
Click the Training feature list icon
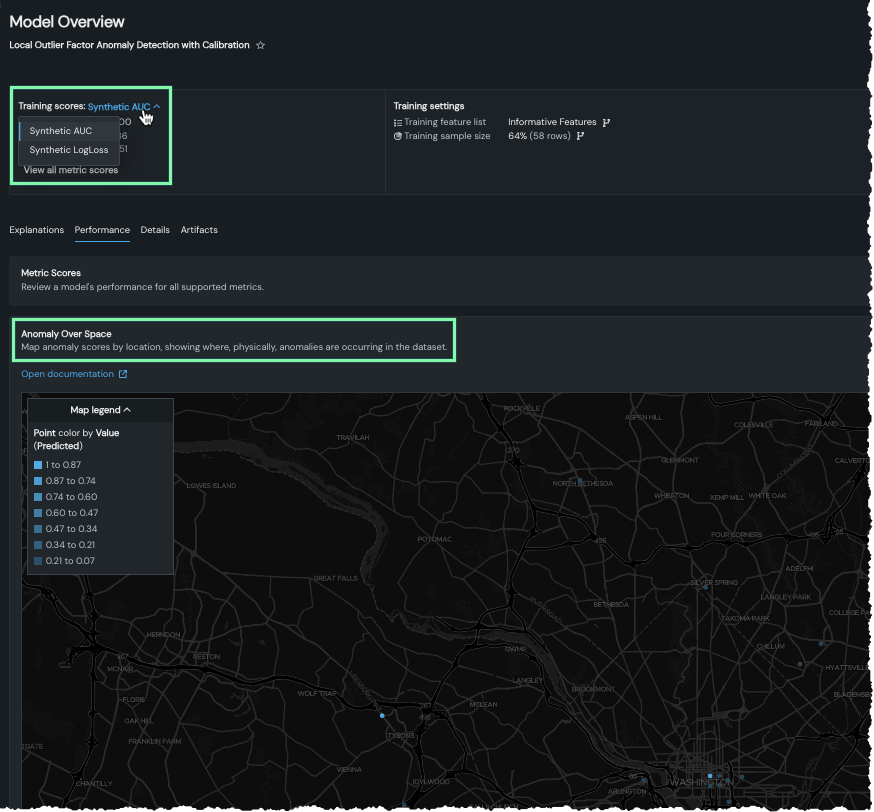coord(397,122)
